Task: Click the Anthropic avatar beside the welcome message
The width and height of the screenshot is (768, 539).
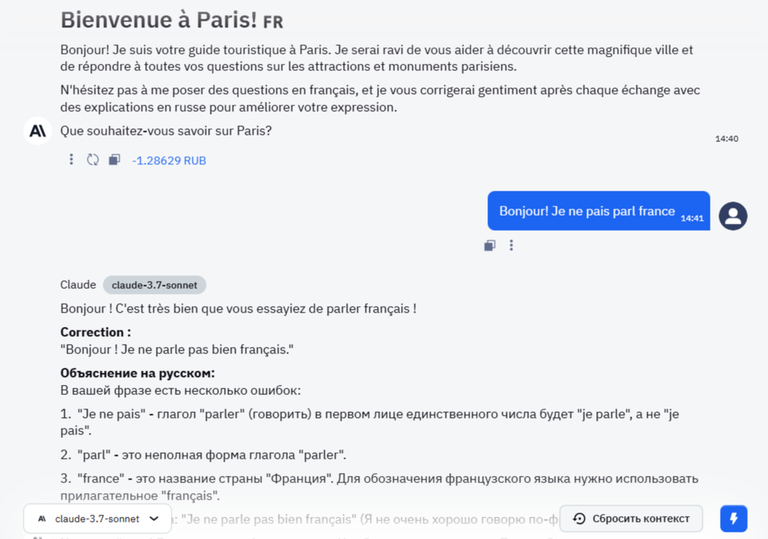Action: click(38, 131)
